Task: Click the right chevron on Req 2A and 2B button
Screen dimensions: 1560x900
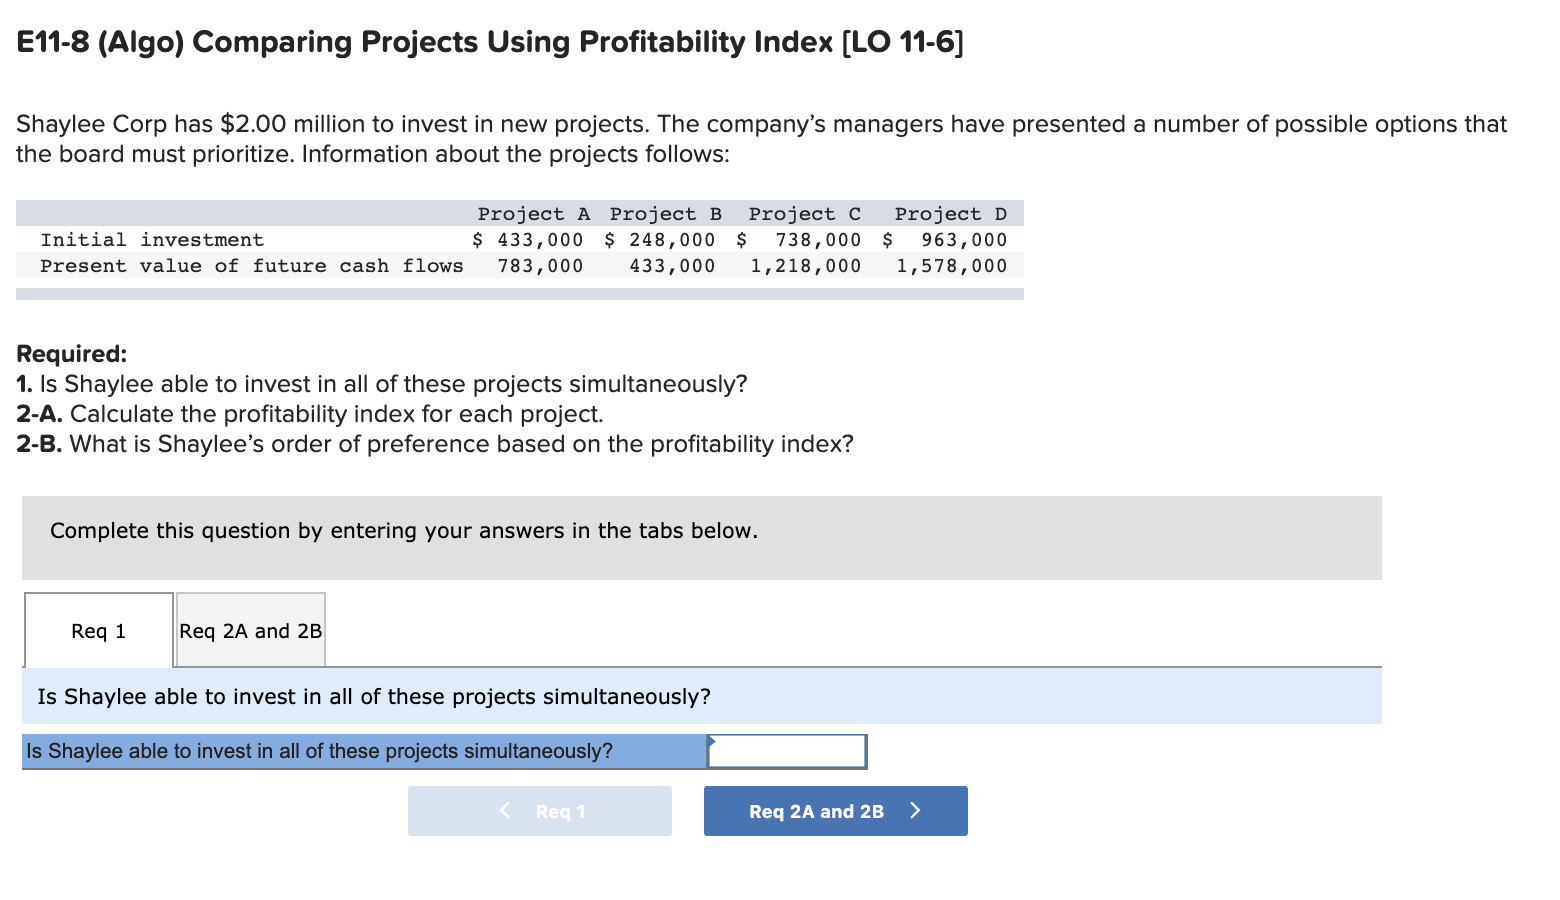Action: 914,811
